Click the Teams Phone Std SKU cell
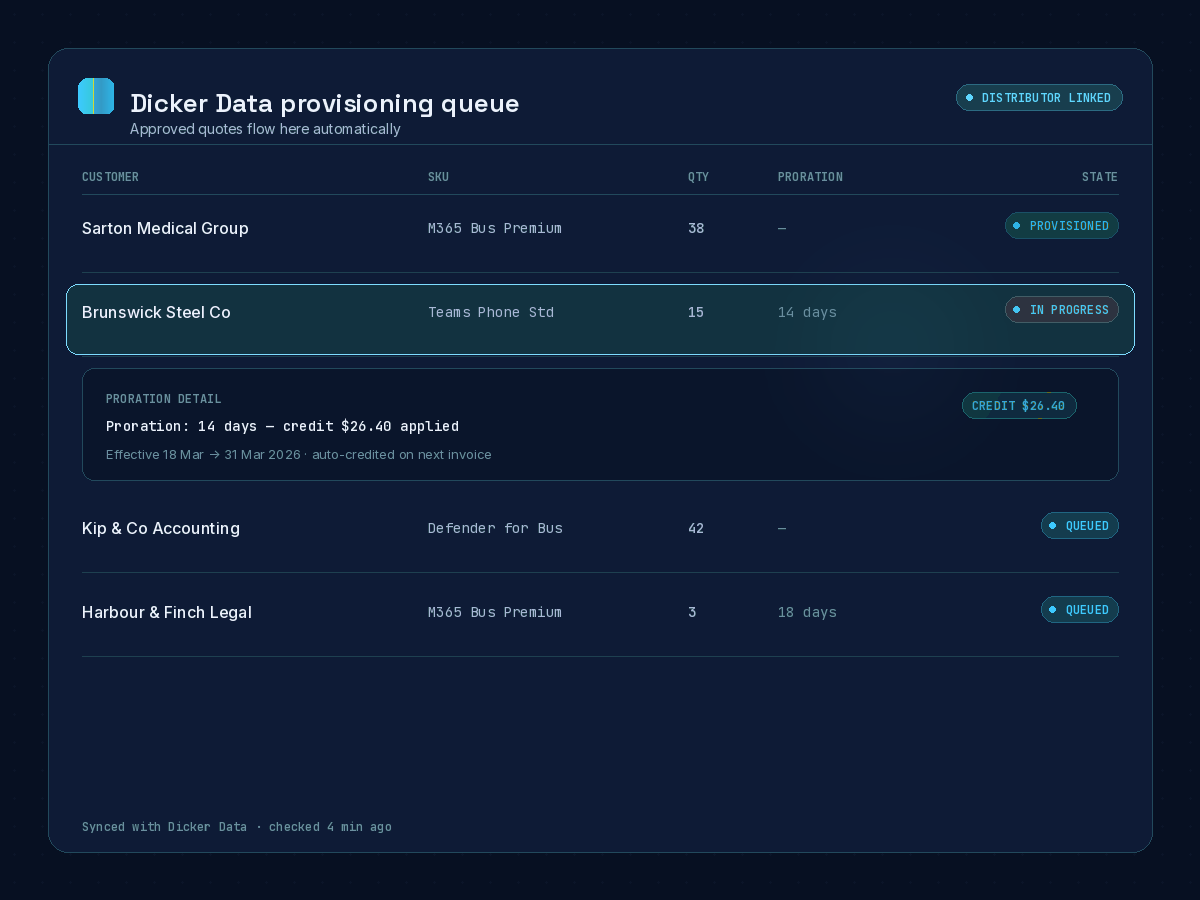 pos(491,312)
